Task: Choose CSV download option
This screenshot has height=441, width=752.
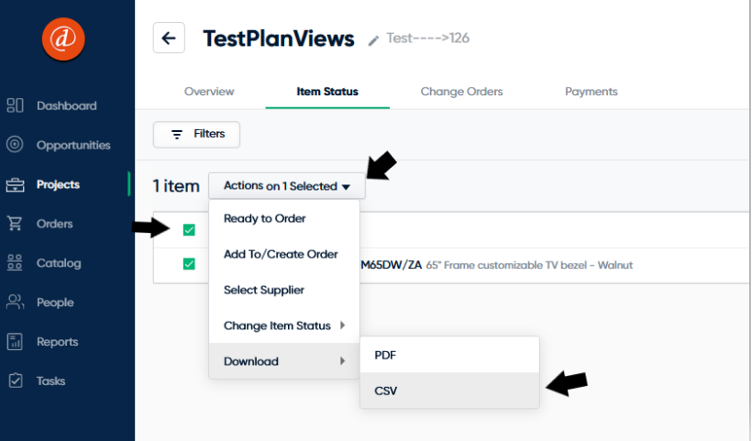Action: pos(449,391)
